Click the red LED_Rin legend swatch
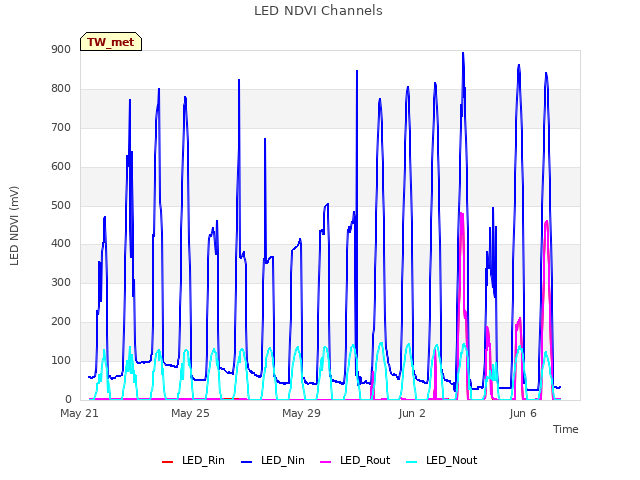The image size is (640, 480). [x=167, y=462]
